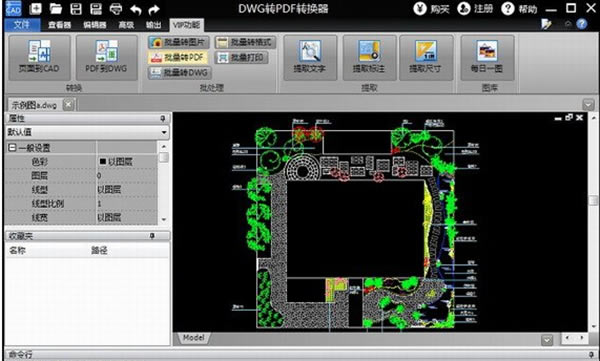Screen dimensions: 600x361
Task: Open the 默认值 dropdown
Action: [164, 132]
